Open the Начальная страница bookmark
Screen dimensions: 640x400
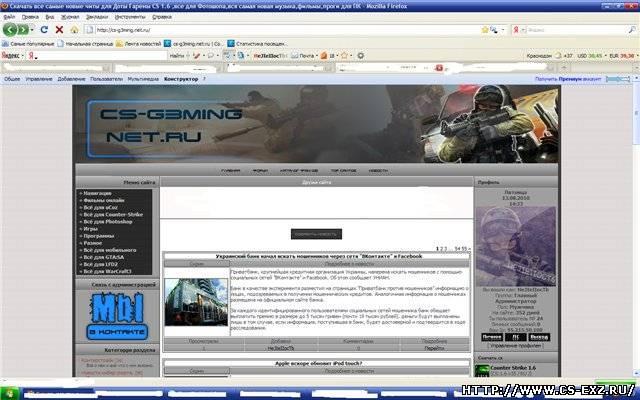click(85, 44)
